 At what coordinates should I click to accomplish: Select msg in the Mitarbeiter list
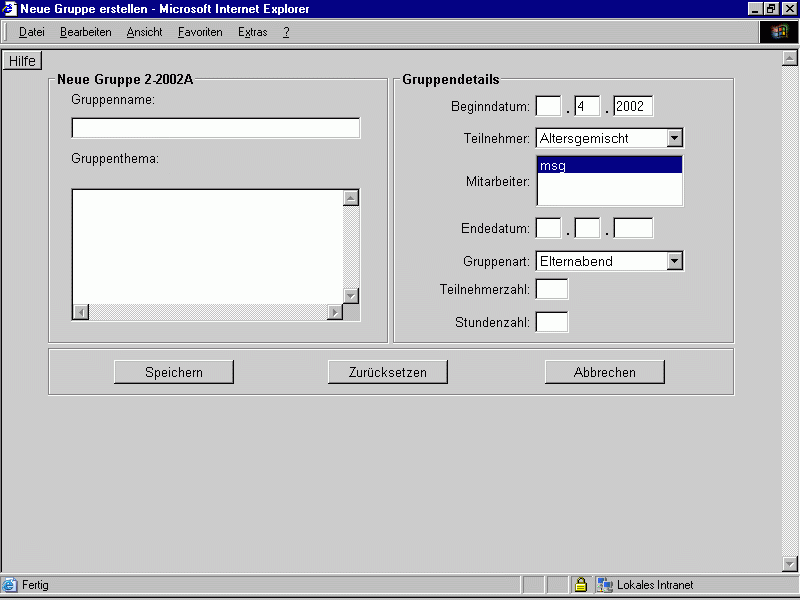(609, 166)
